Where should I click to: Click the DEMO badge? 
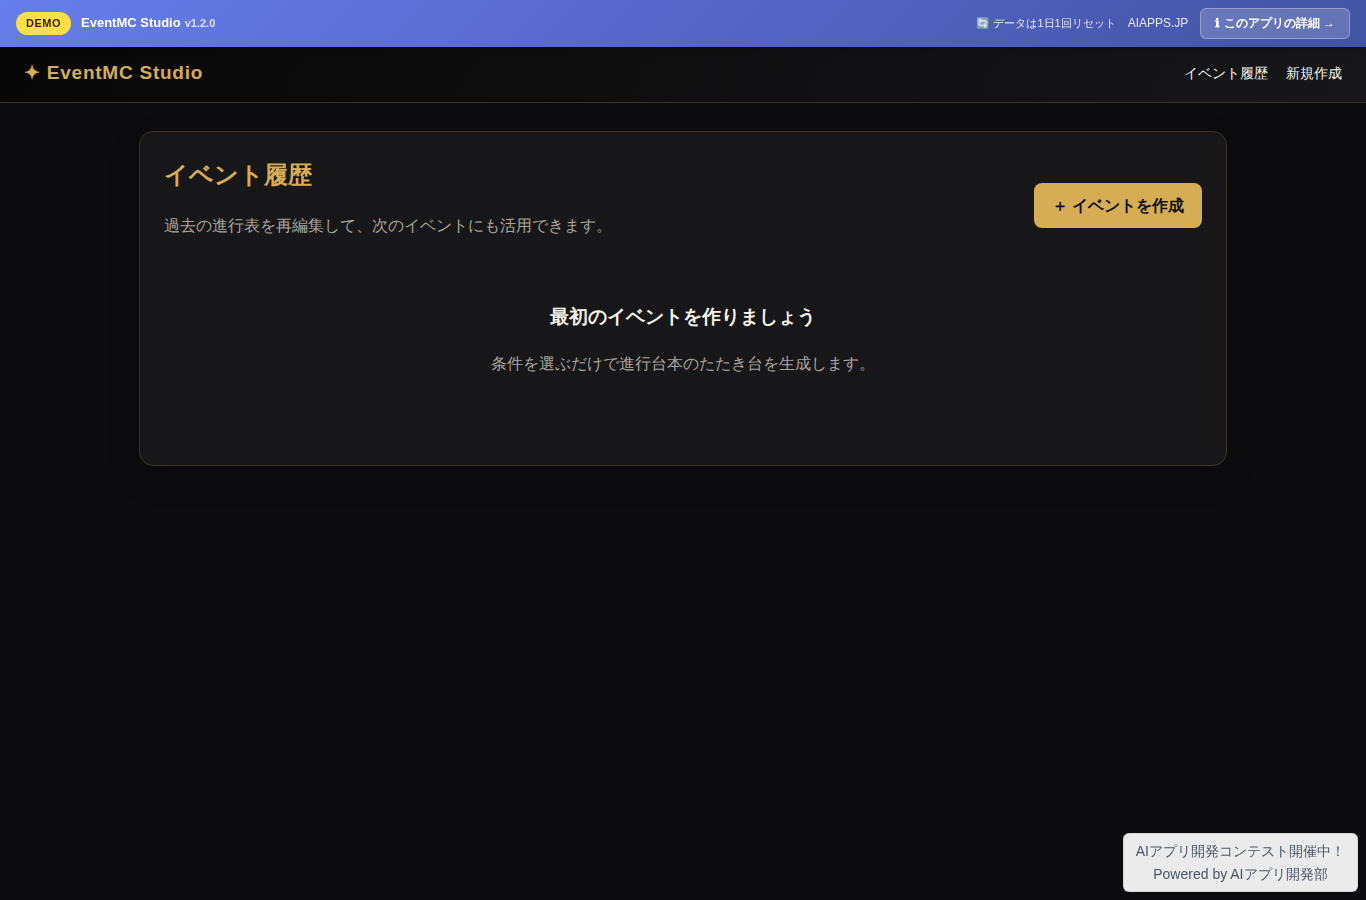click(x=43, y=23)
